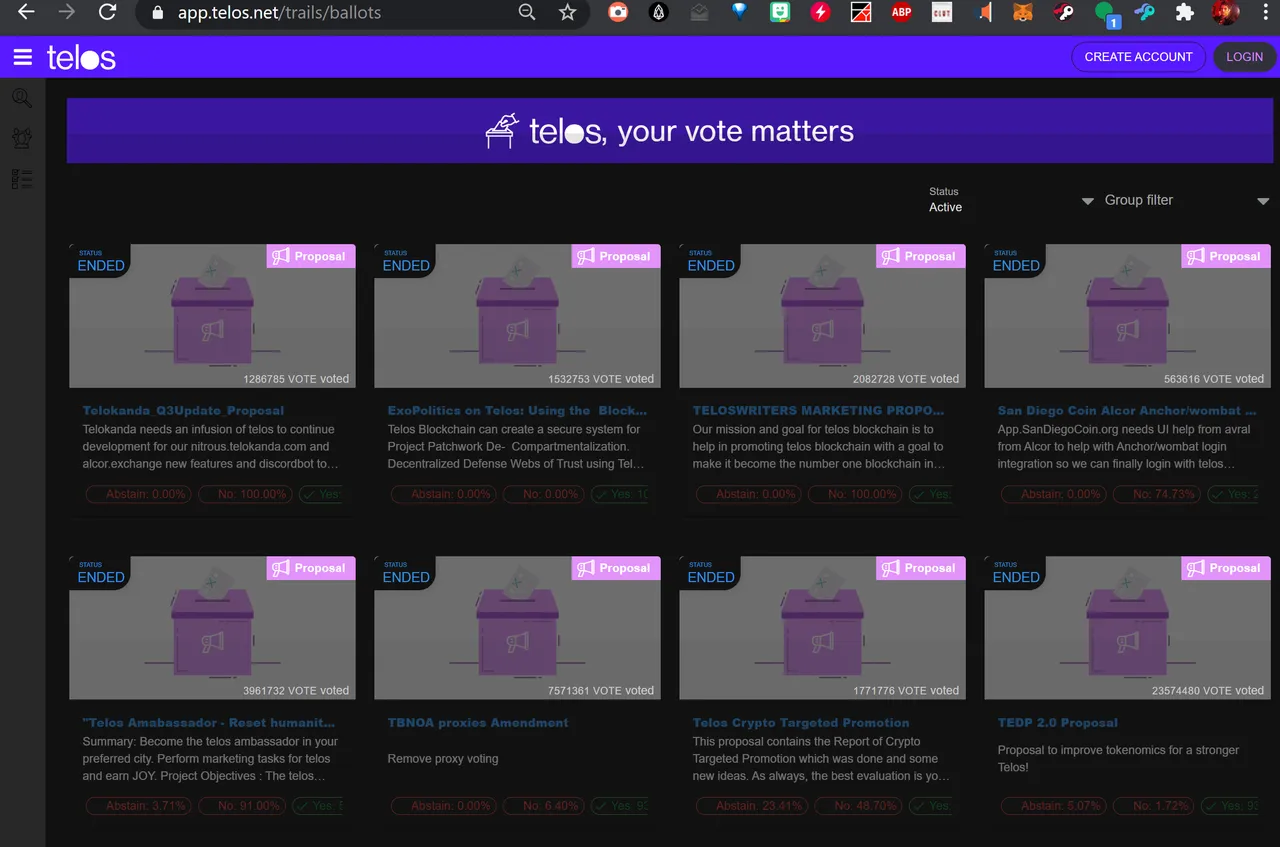
Task: Click the No: 74.73% chip on San Diego Coin
Action: tap(1158, 494)
